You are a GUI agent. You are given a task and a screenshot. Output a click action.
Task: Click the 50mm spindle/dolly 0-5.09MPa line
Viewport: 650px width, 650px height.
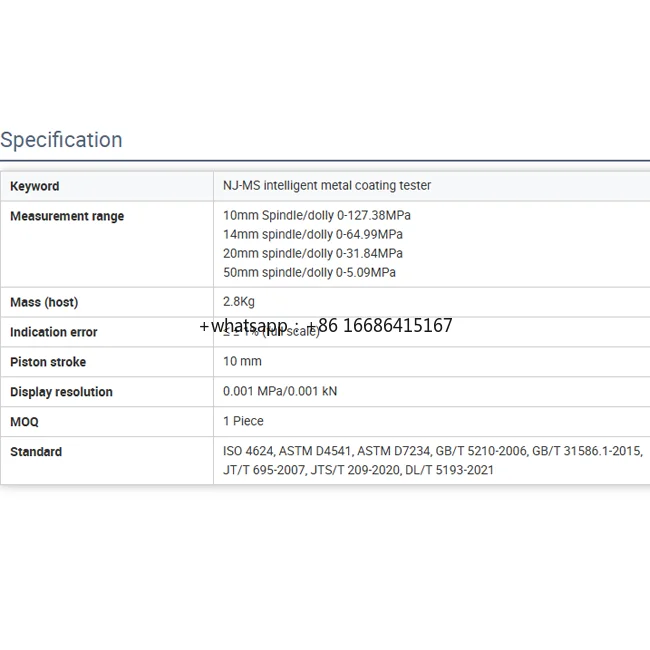pyautogui.click(x=309, y=272)
